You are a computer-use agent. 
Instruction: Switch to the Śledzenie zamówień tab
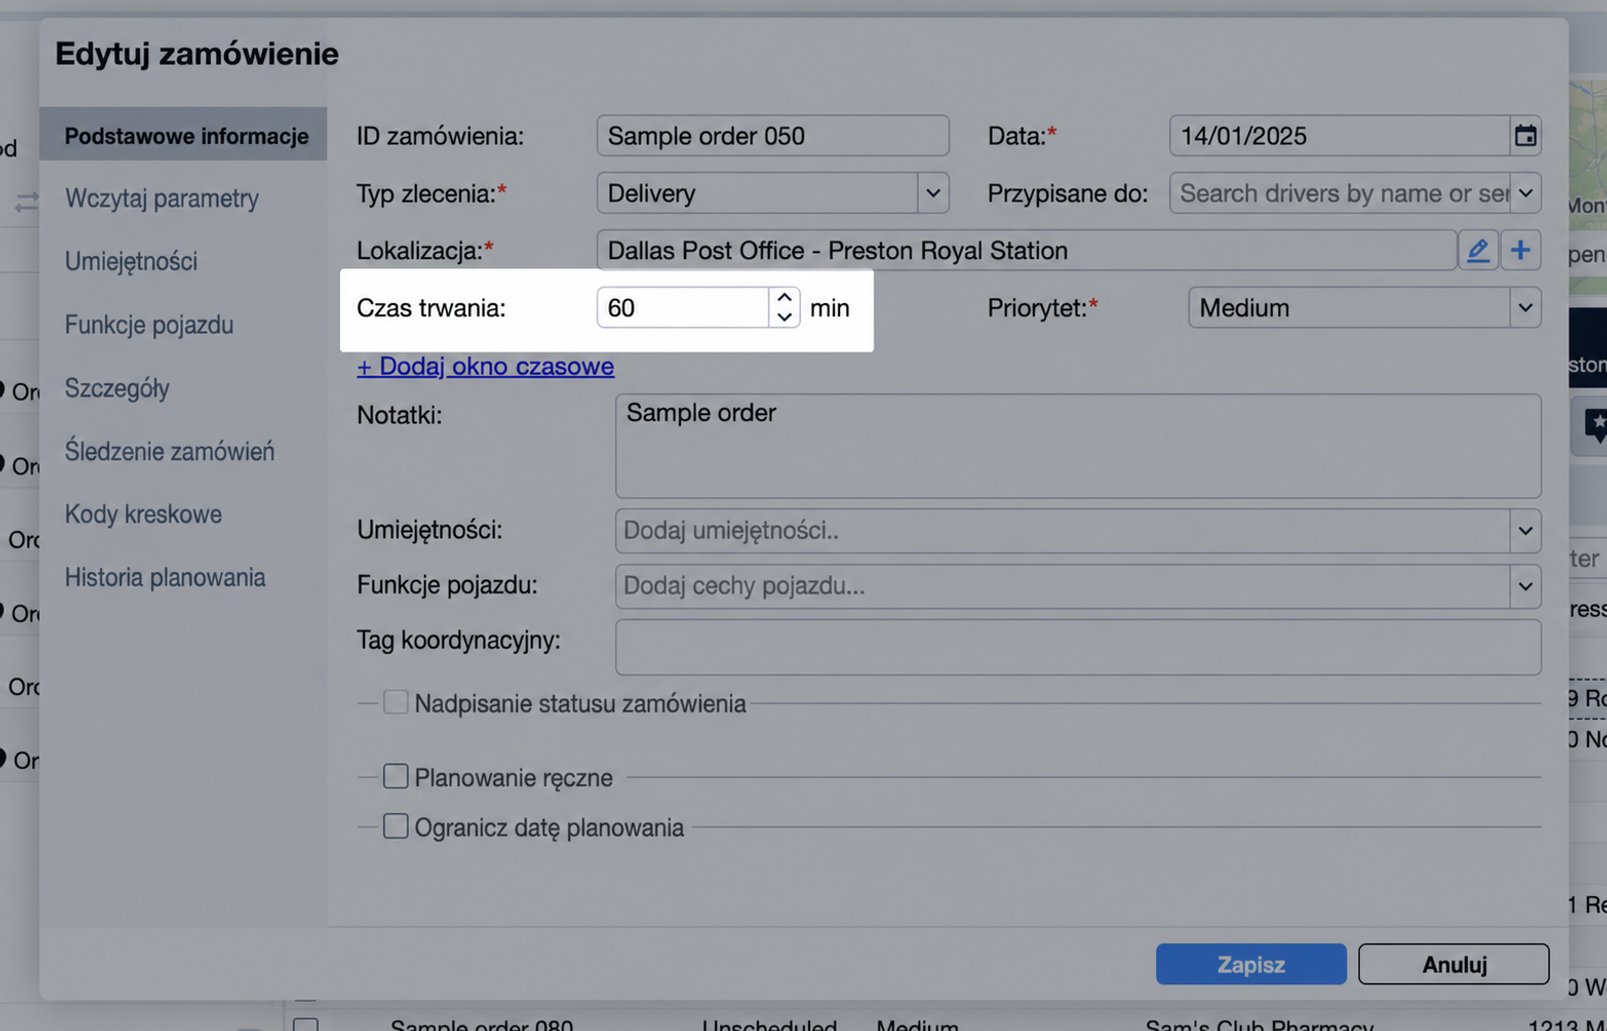[x=170, y=451]
